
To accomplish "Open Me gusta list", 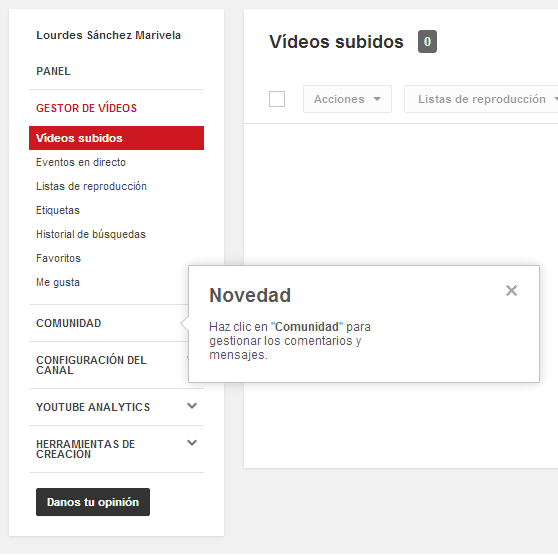I will [58, 282].
